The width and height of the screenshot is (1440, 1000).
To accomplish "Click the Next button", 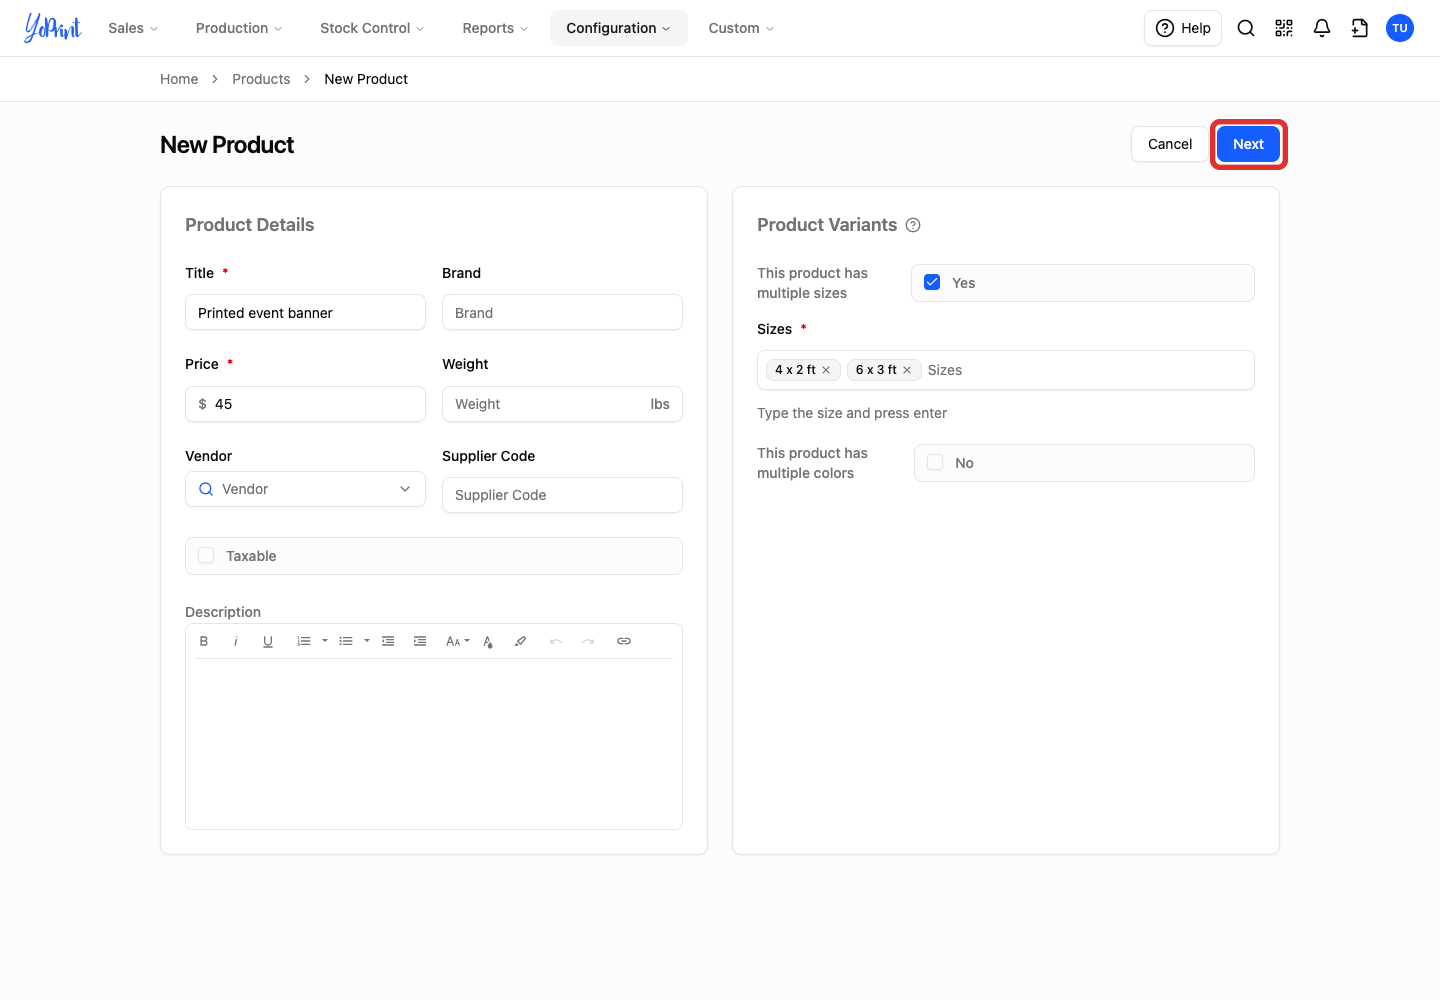I will 1248,144.
